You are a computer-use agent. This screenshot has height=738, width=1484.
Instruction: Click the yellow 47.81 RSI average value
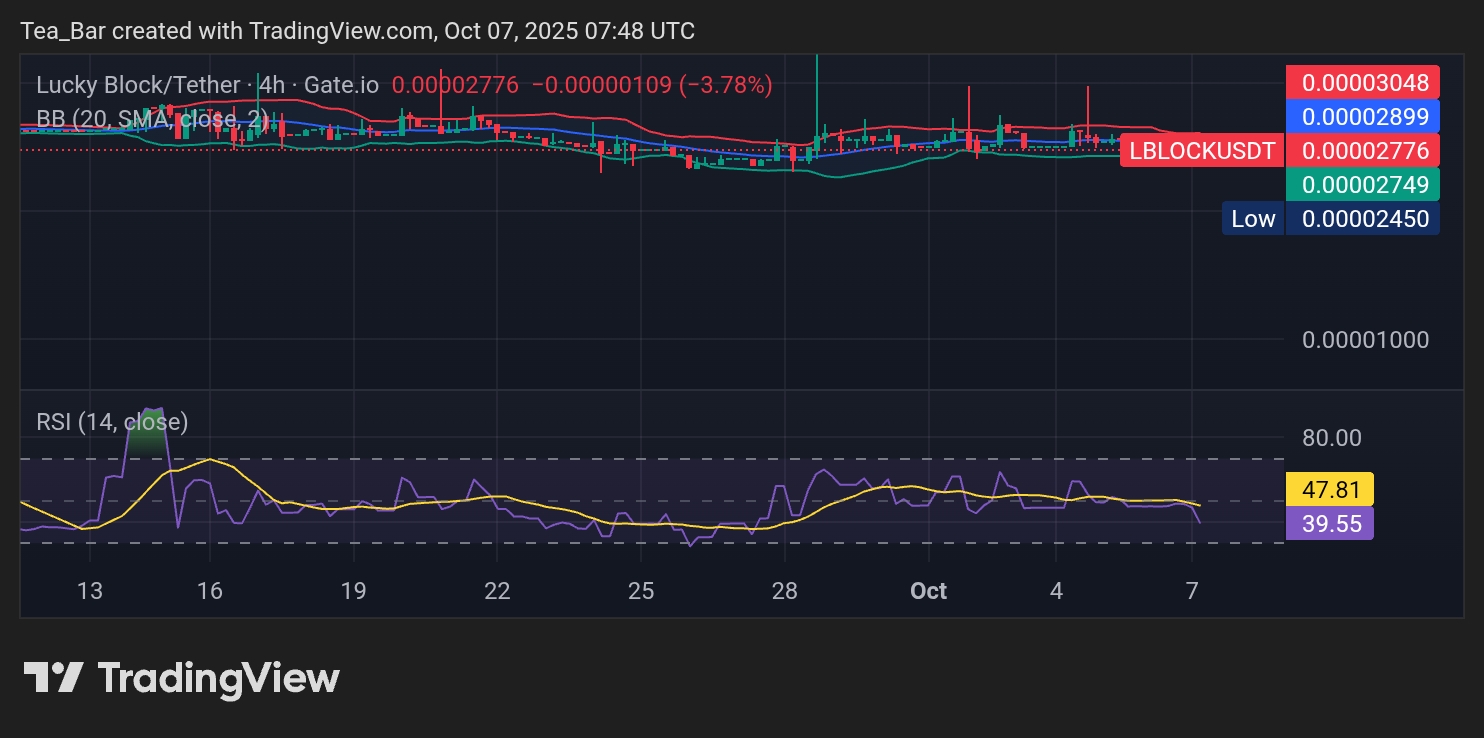point(1330,489)
